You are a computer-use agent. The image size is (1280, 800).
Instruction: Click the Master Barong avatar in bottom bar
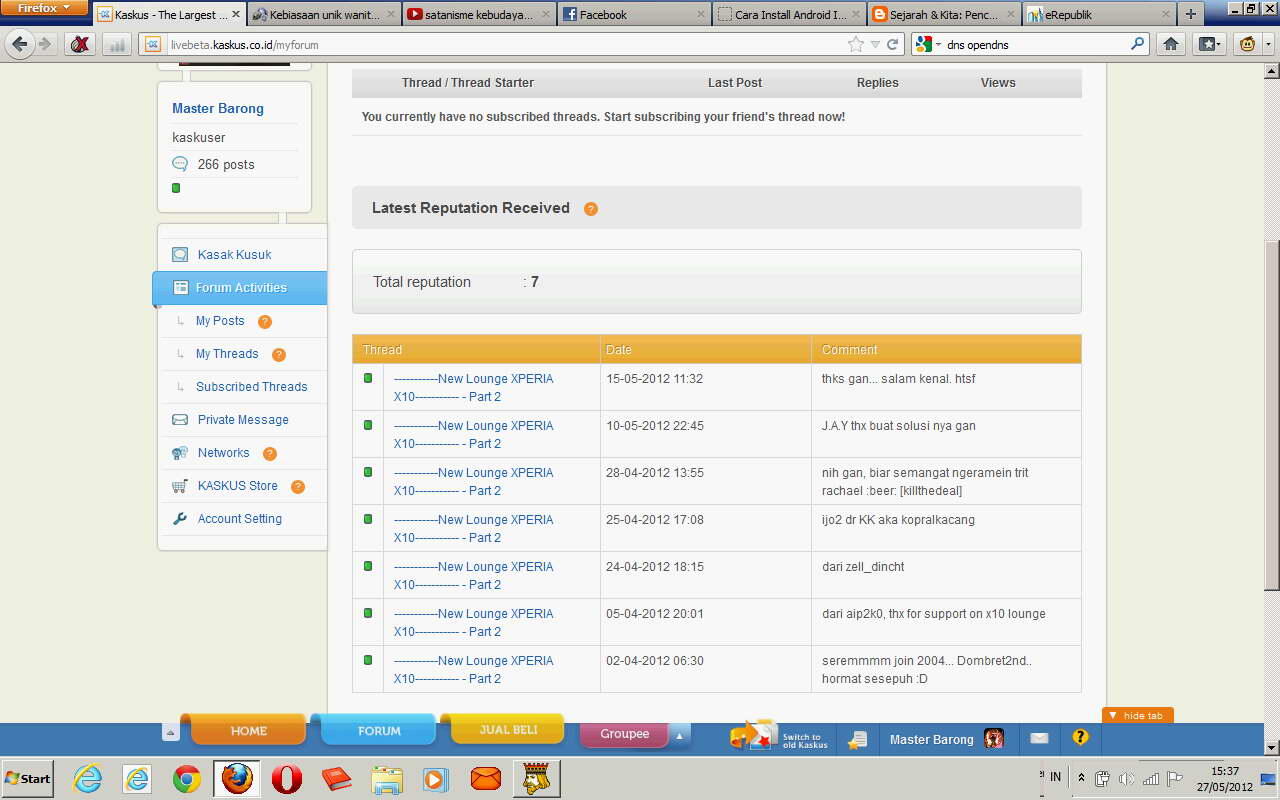[994, 738]
